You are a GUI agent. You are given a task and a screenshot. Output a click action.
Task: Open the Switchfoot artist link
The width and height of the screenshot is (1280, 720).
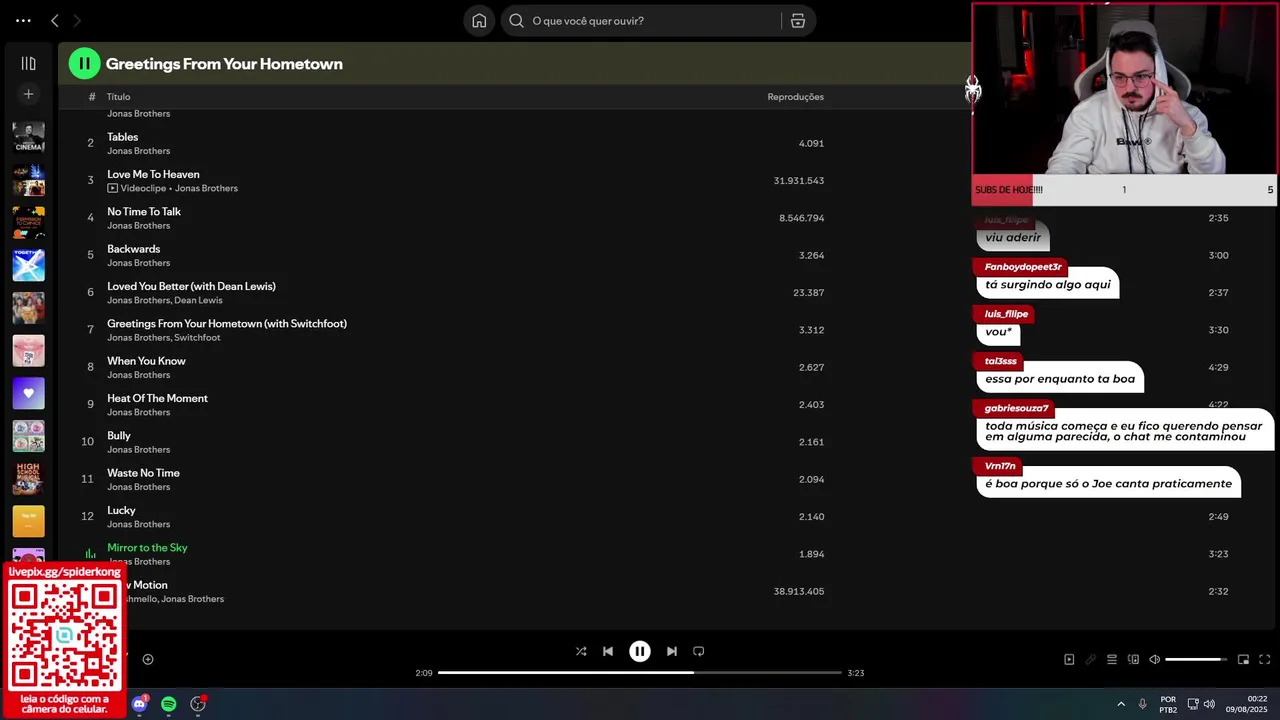197,338
